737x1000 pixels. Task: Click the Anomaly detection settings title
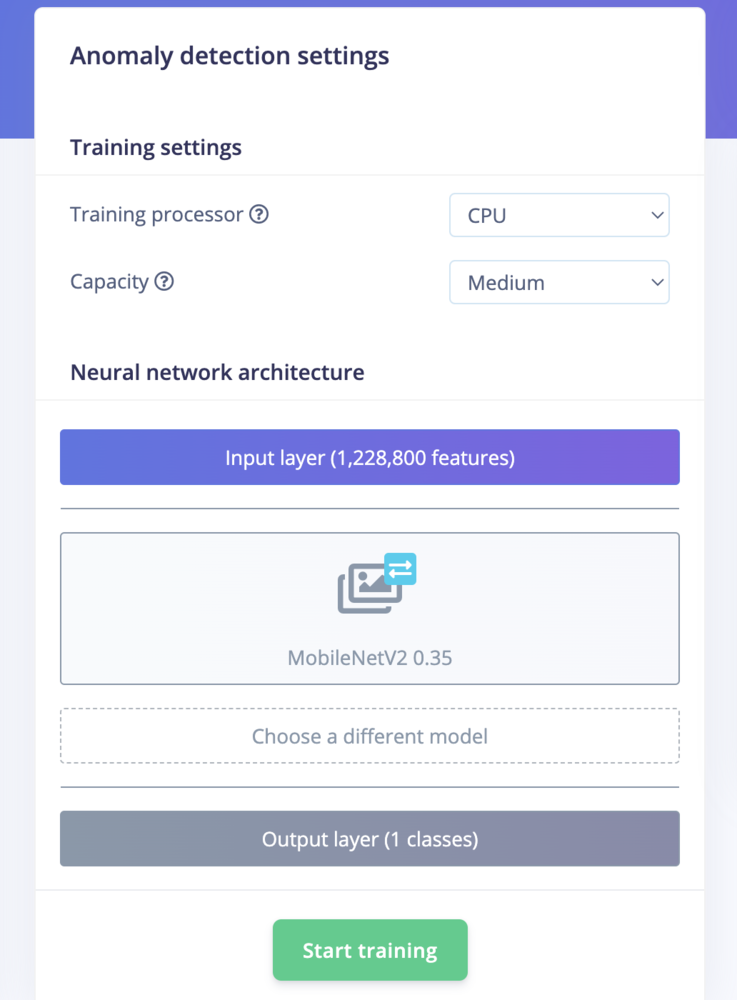(230, 56)
